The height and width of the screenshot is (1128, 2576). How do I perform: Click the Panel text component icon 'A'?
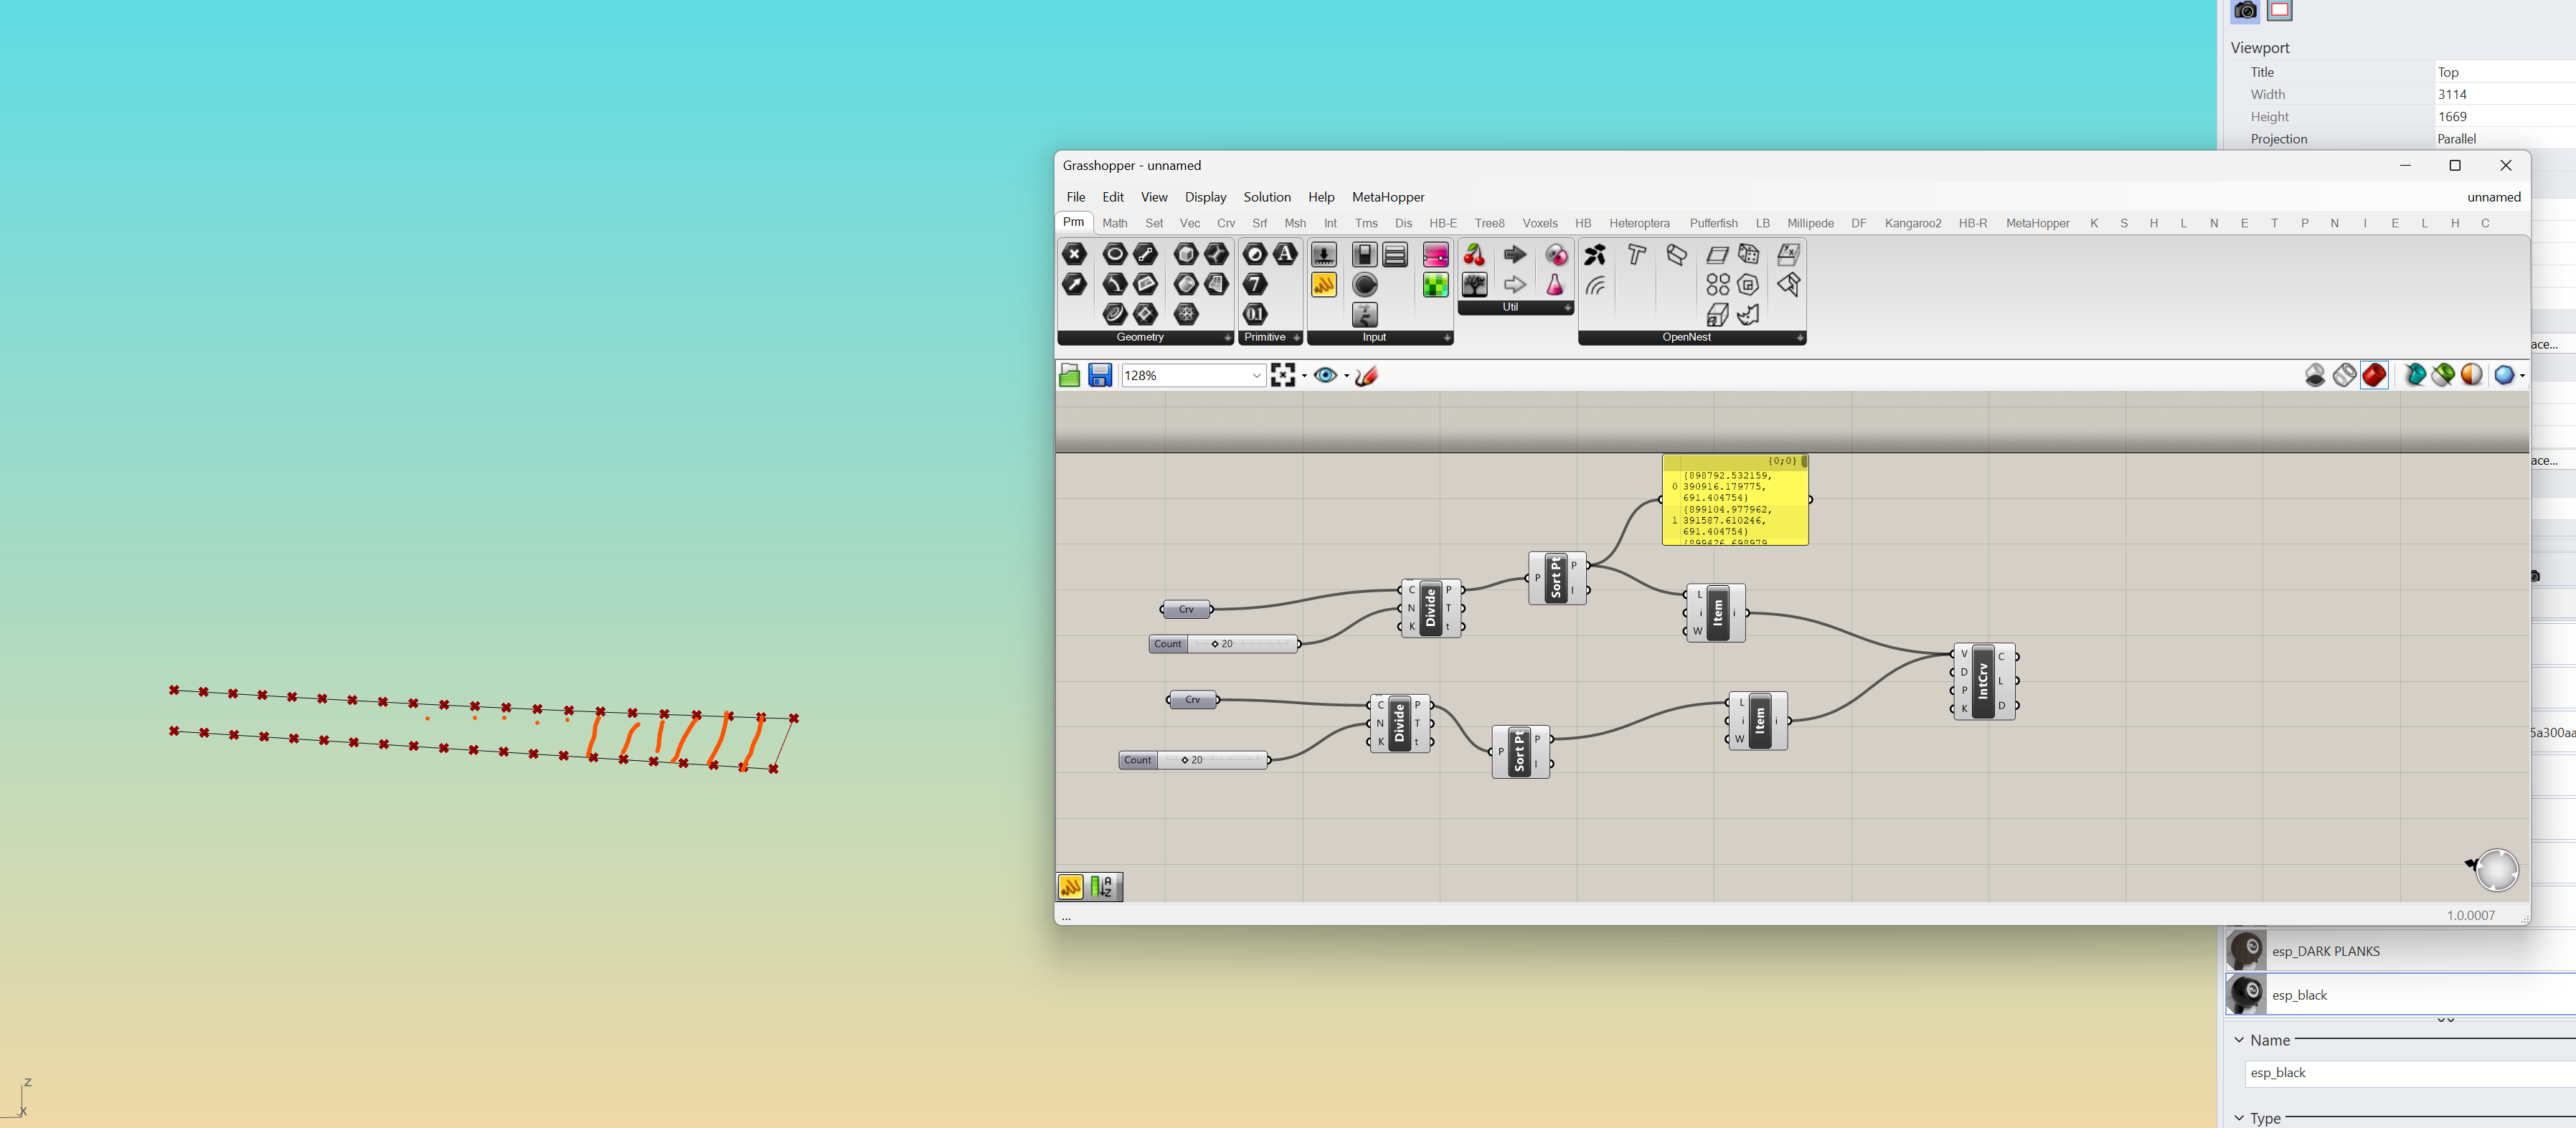point(1285,254)
